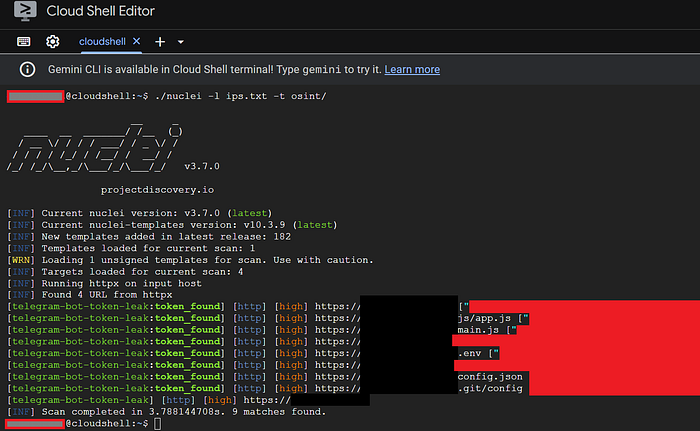Click the line 'Current nuclei-templates version: v10.3.9'
Screen dimensions: 700x431
click(x=172, y=225)
